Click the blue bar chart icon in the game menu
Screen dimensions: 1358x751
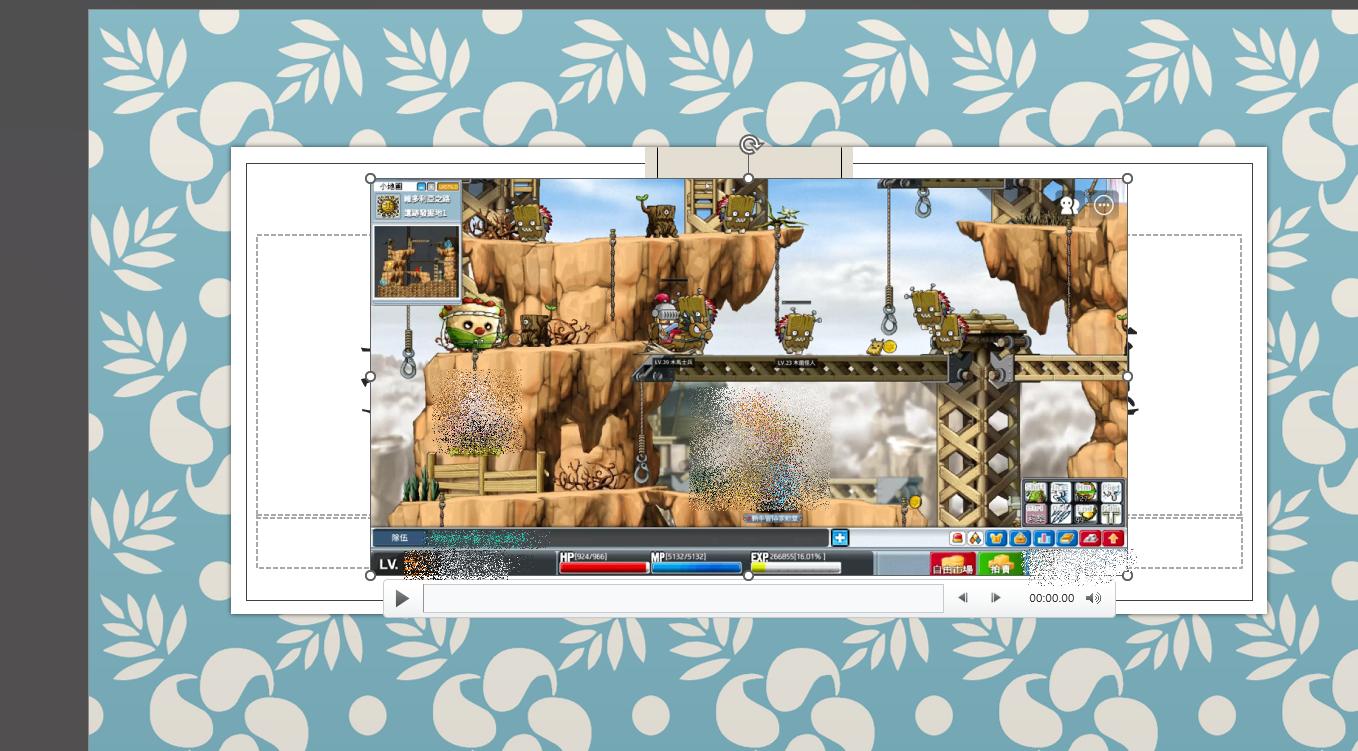tap(1044, 538)
